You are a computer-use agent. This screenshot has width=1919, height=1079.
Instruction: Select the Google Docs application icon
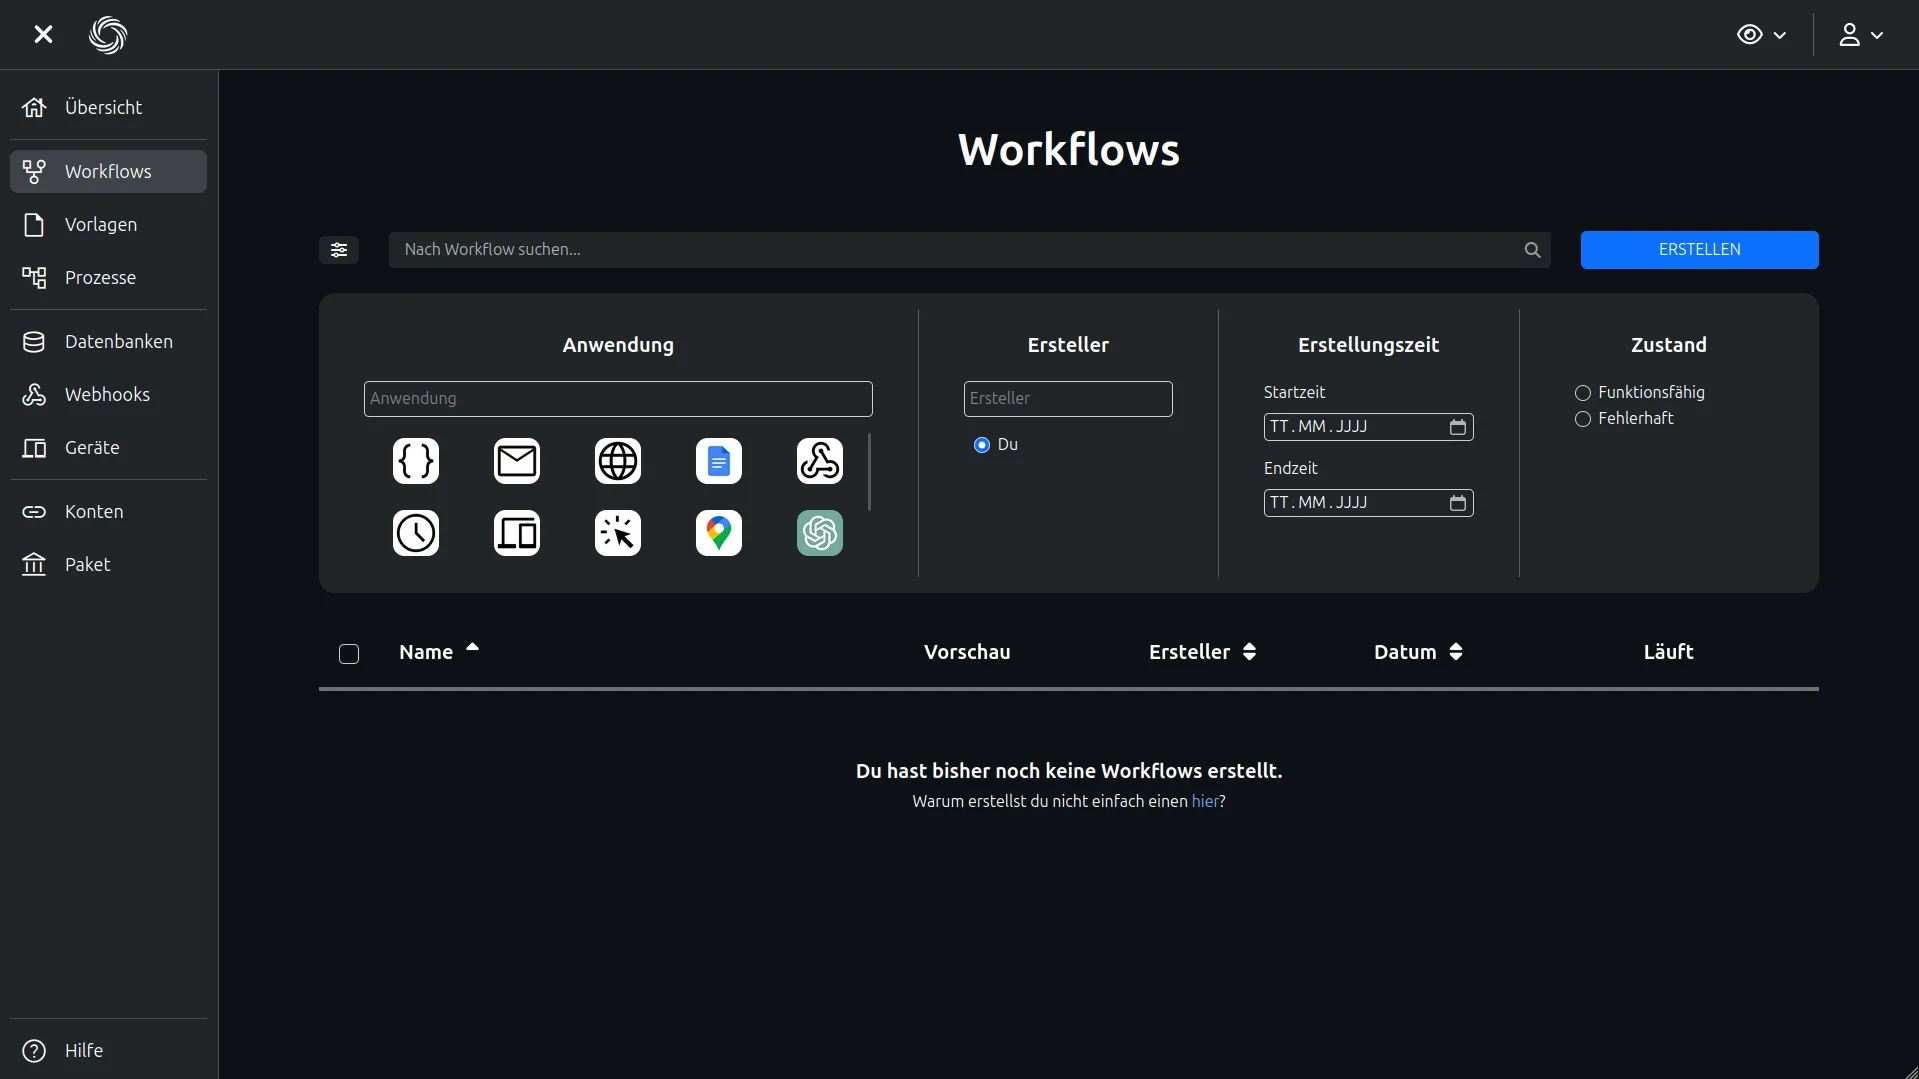[719, 461]
